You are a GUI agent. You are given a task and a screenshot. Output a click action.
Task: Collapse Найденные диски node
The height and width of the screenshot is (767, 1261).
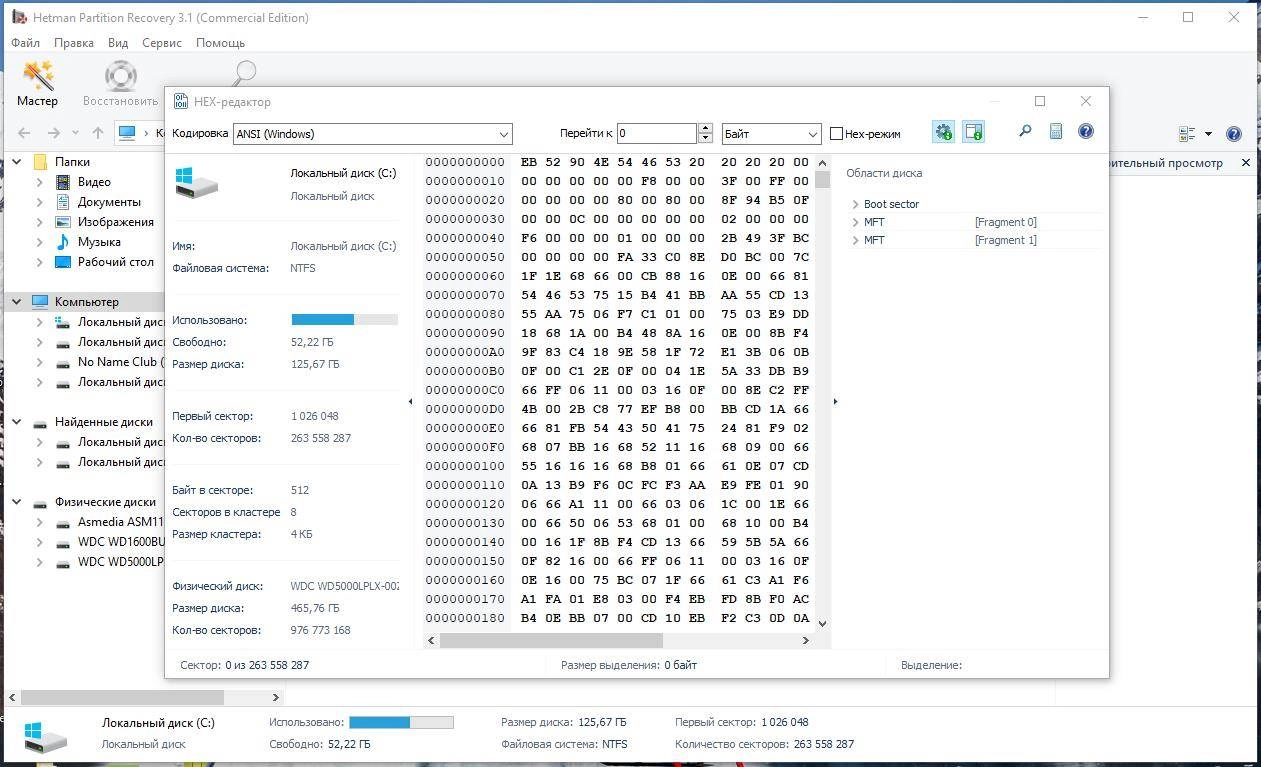17,422
